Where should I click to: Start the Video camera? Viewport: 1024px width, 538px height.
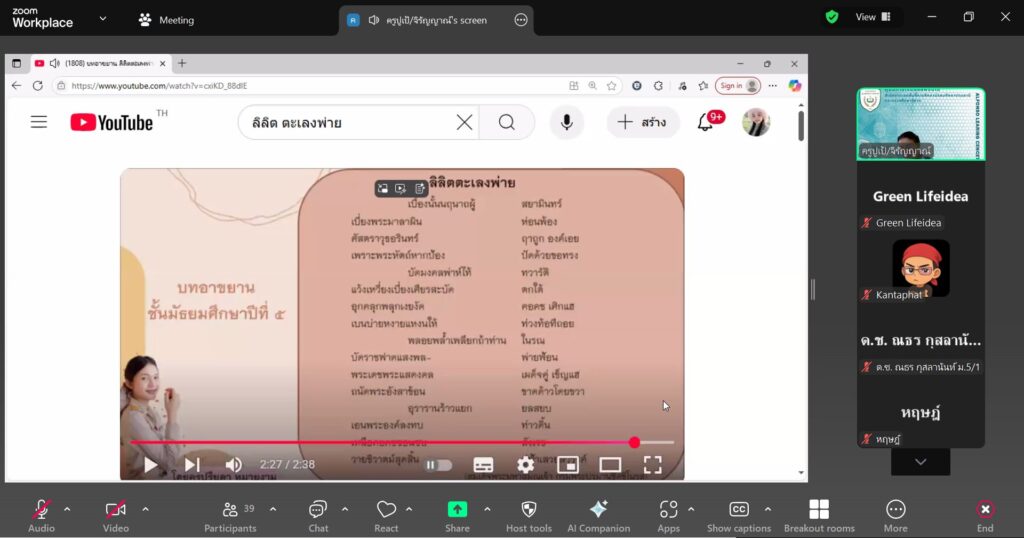coord(116,516)
